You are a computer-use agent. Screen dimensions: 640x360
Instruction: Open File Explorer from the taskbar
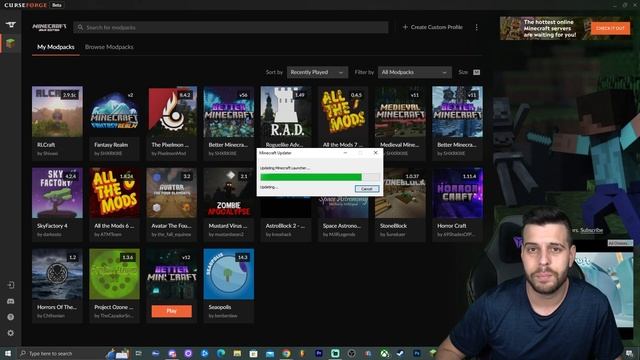tap(237, 353)
